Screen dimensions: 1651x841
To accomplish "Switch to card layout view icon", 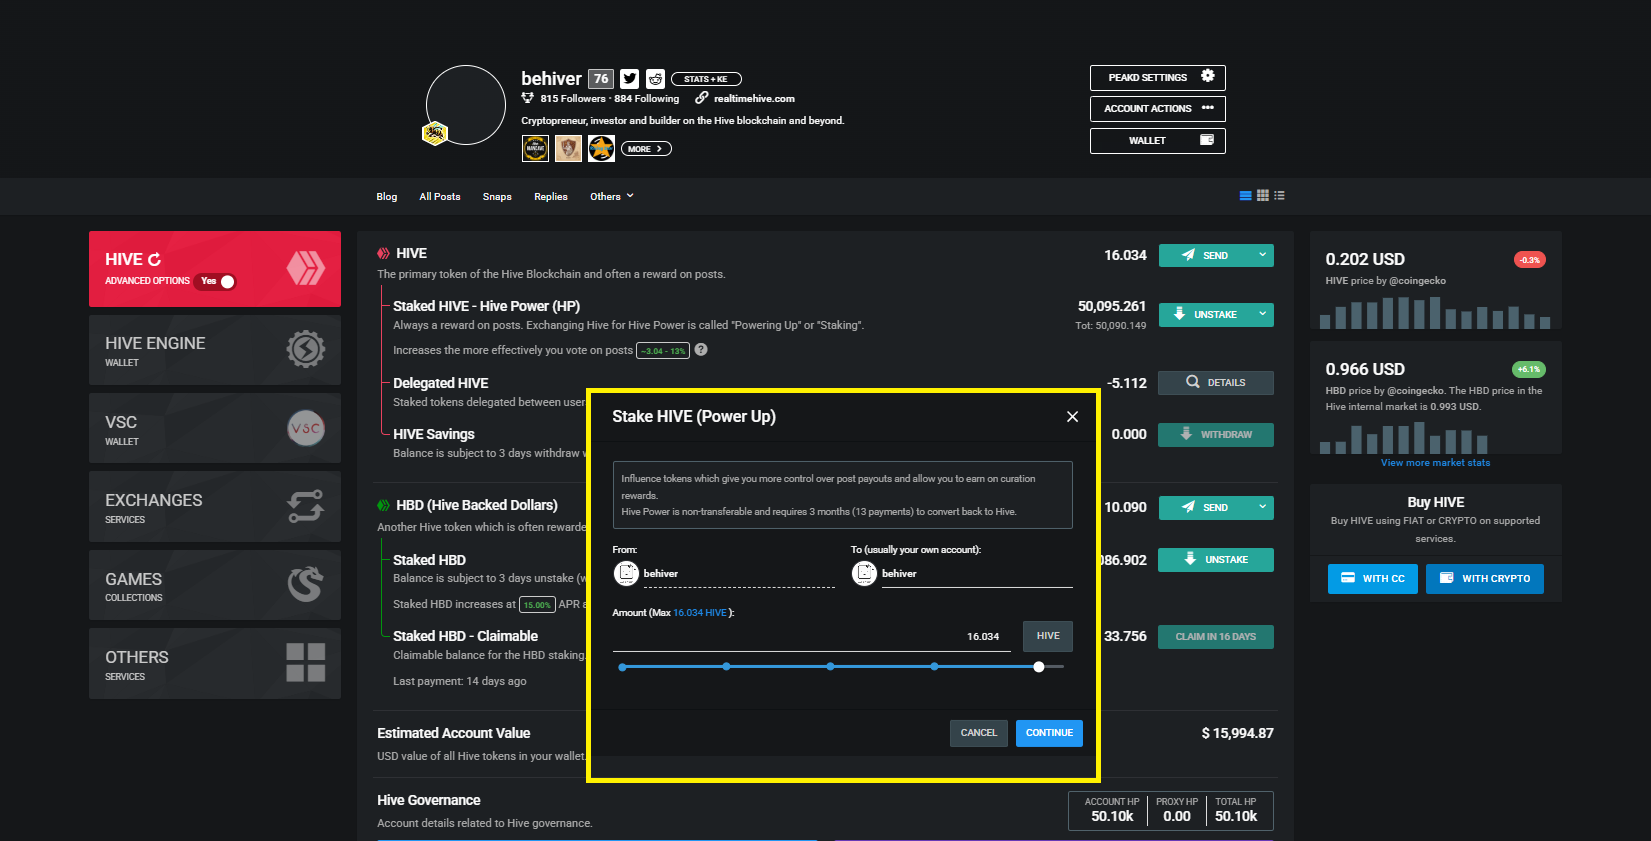I will click(1246, 196).
